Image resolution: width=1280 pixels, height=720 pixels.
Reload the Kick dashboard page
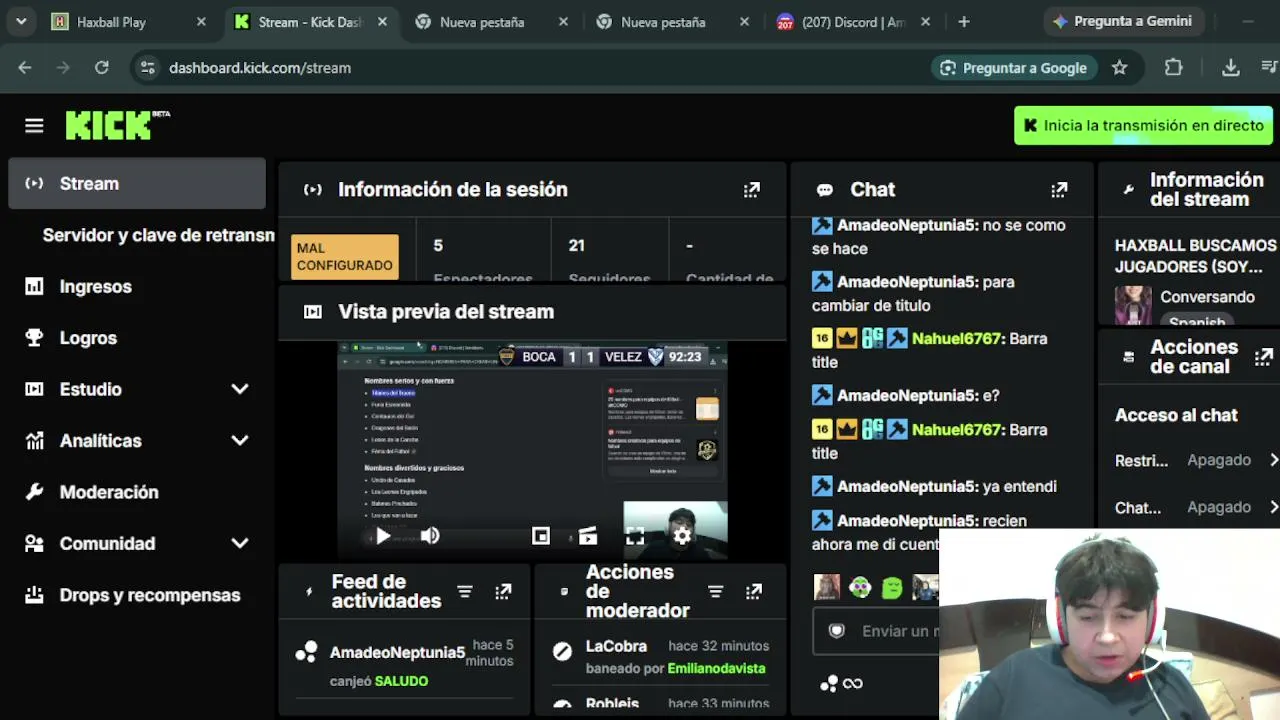point(101,68)
